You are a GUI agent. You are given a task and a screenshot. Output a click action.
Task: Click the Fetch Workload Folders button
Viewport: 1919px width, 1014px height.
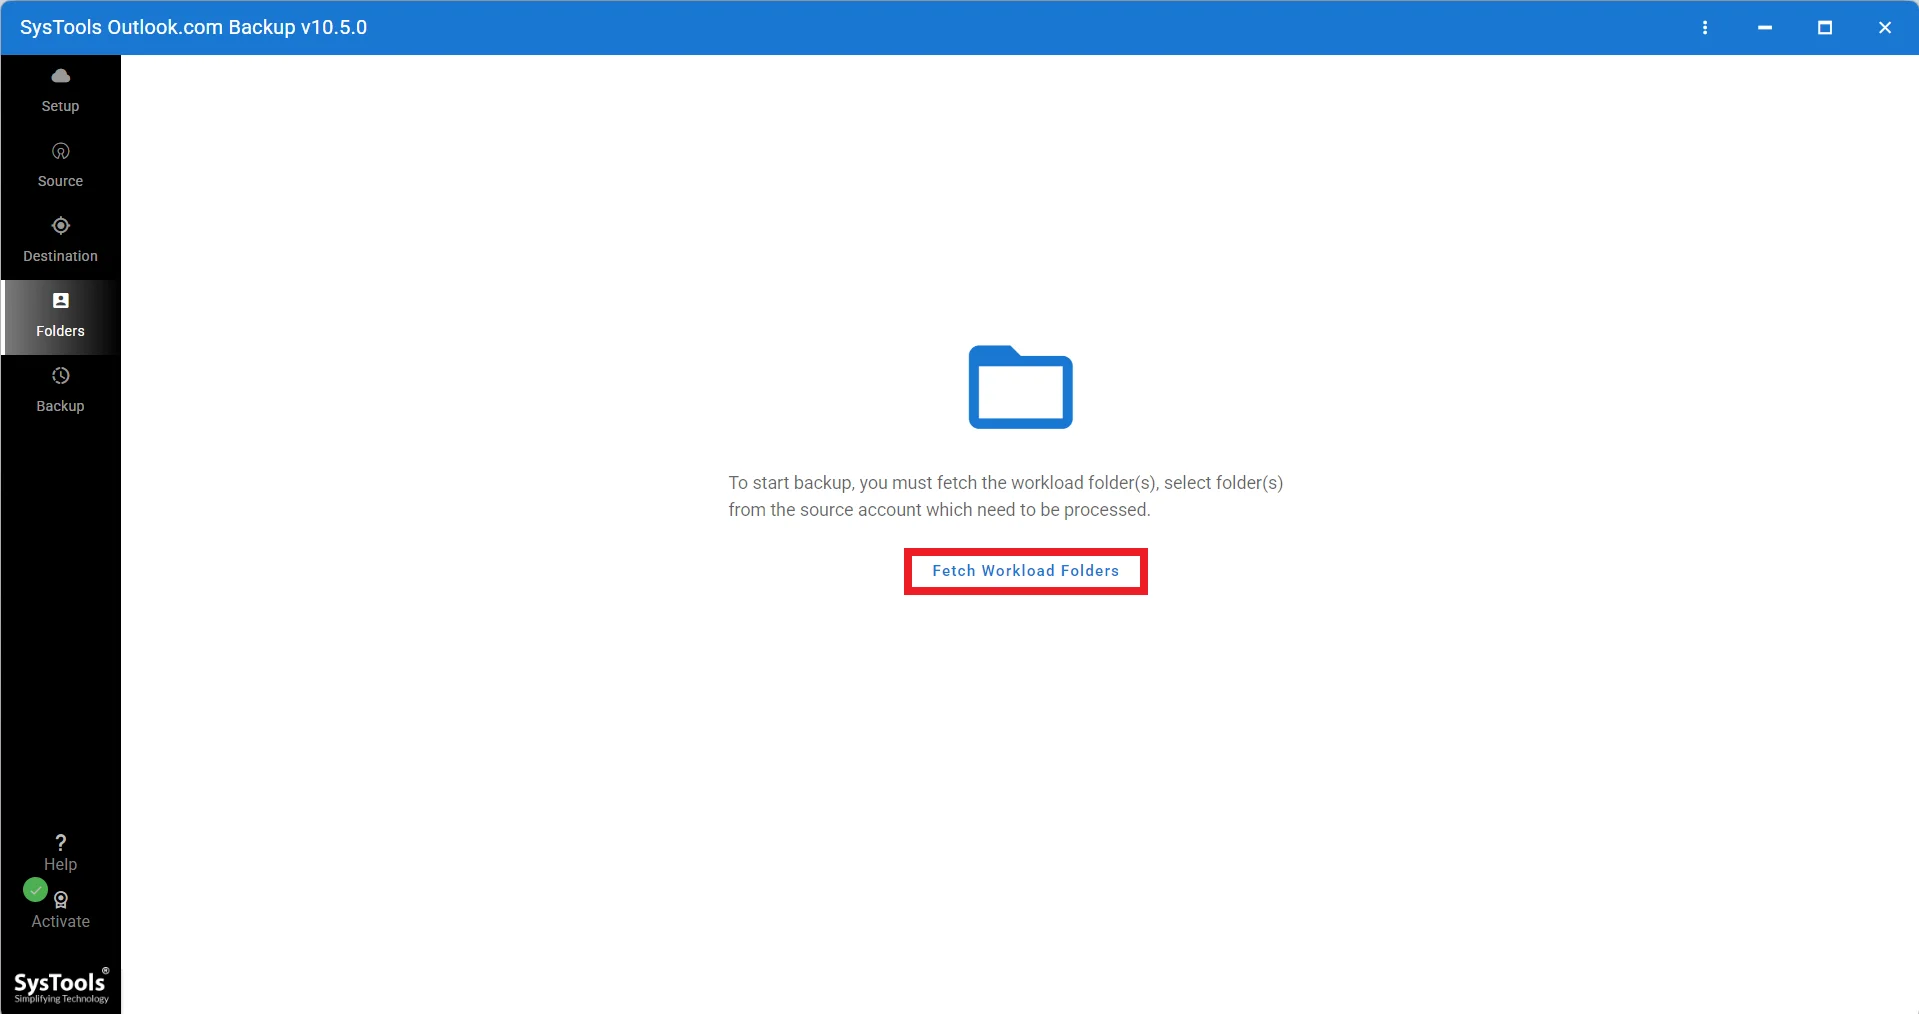click(1025, 571)
